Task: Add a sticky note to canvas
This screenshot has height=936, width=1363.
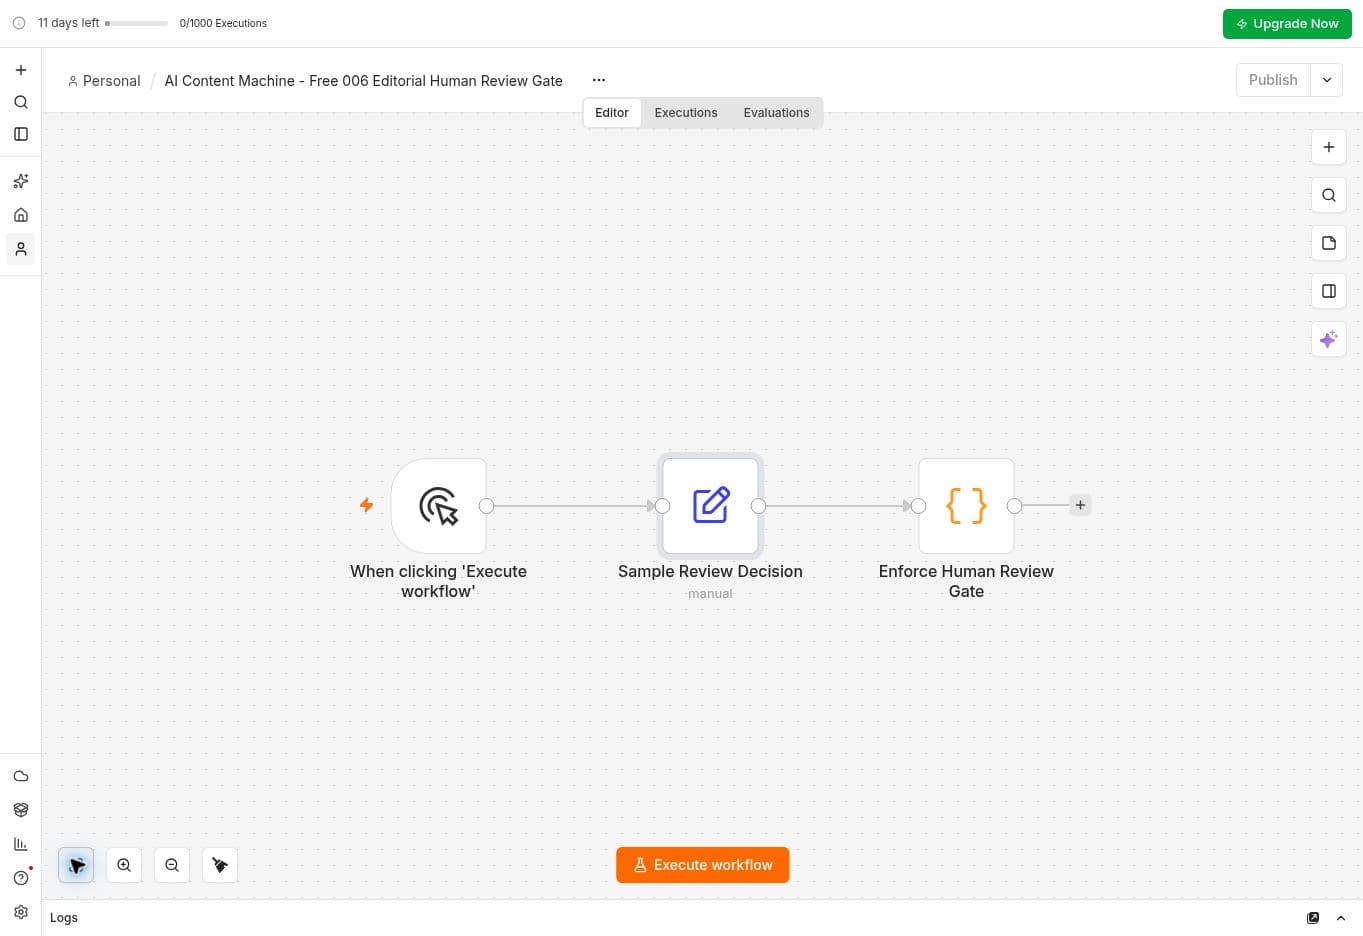Action: 1328,243
